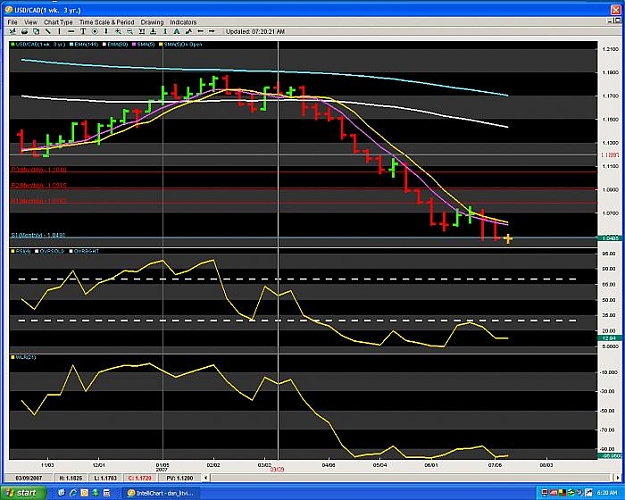The width and height of the screenshot is (625, 500).
Task: Click the PV: 1.1200 status field
Action: click(x=180, y=478)
